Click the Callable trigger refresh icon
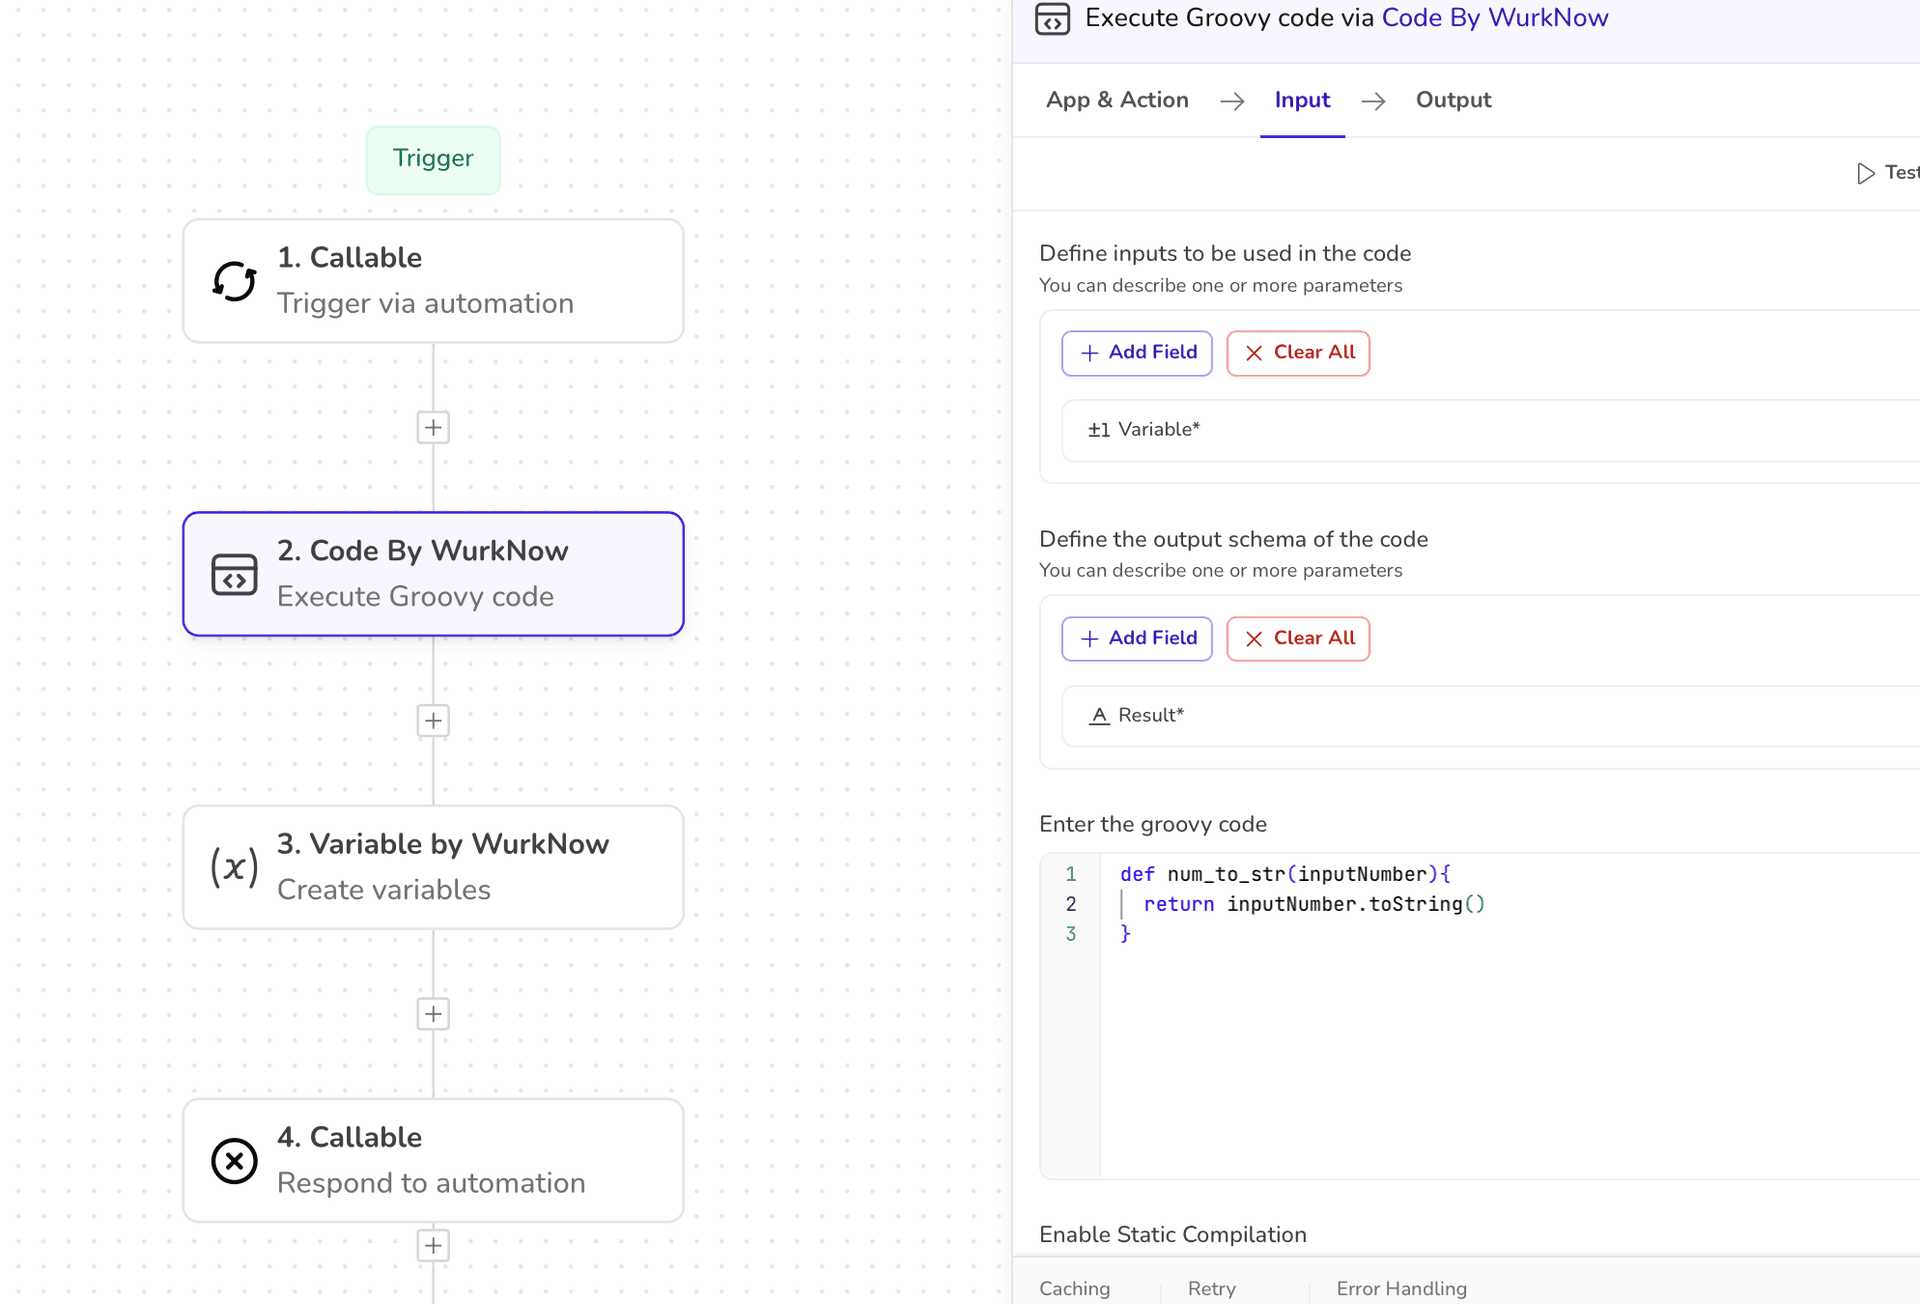Viewport: 1920px width, 1304px height. [x=234, y=281]
